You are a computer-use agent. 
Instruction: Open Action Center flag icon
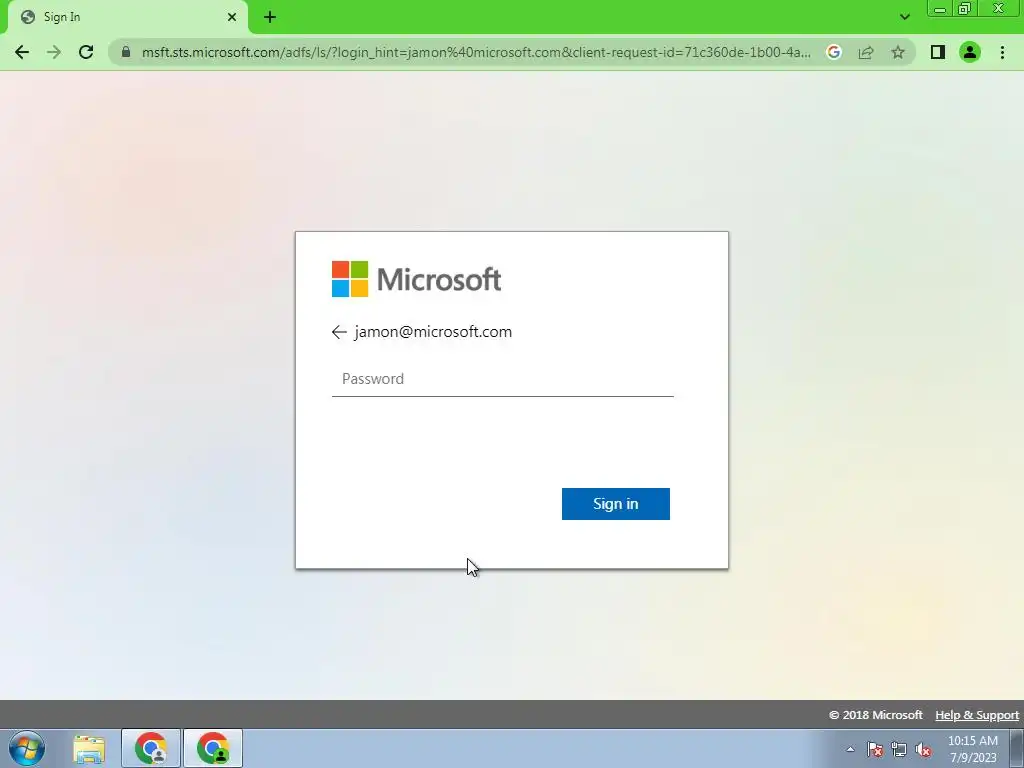coord(875,749)
